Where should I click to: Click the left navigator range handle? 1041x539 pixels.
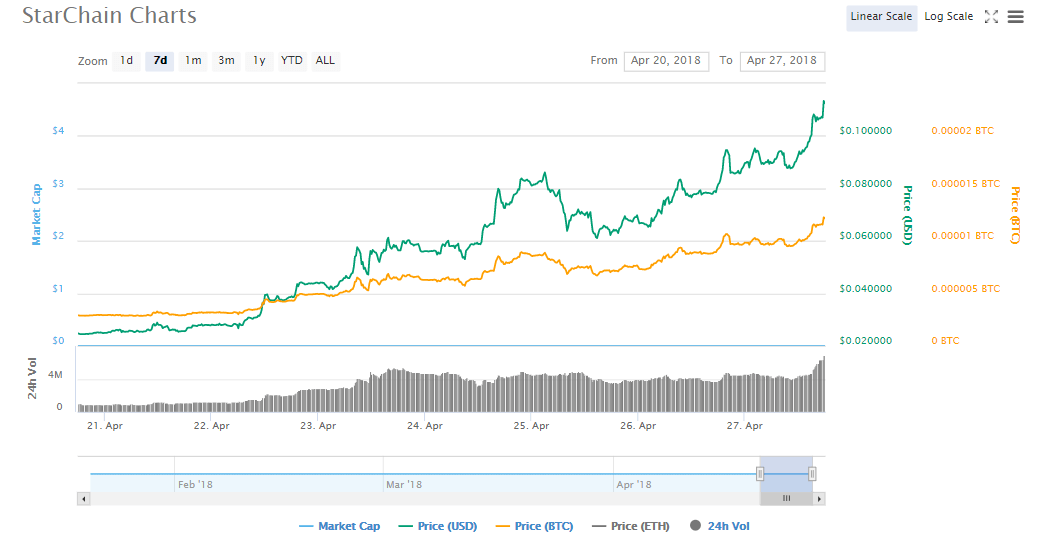(x=760, y=474)
